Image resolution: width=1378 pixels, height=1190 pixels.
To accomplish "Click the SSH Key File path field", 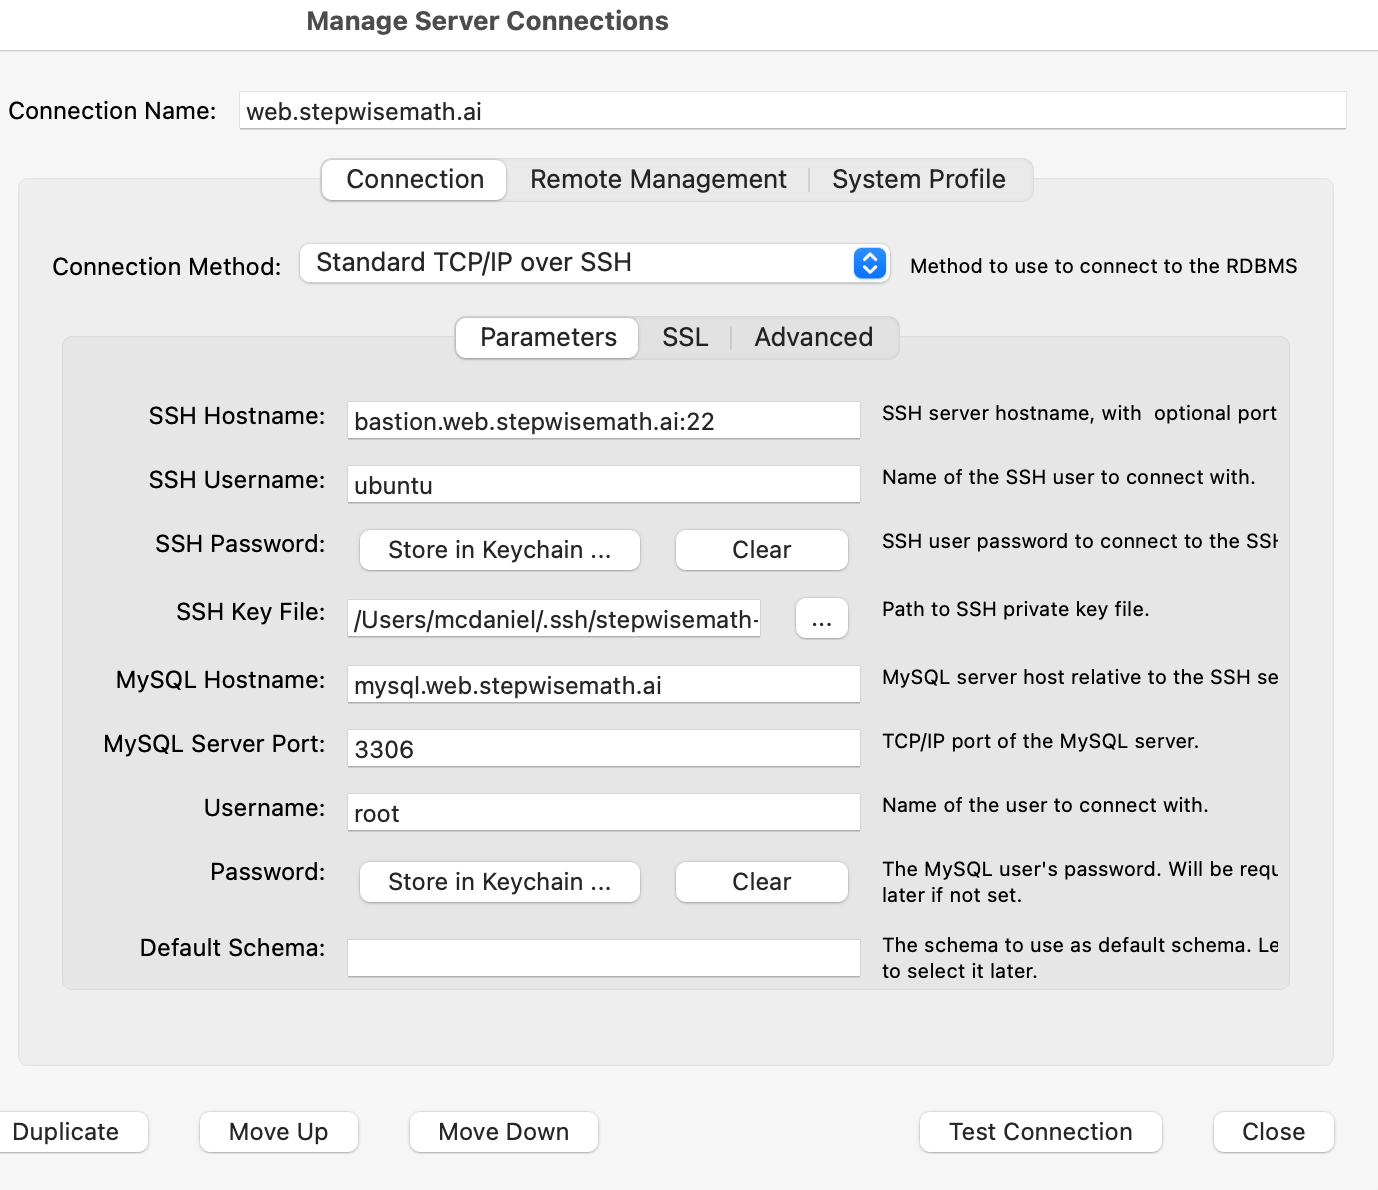I will point(555,619).
